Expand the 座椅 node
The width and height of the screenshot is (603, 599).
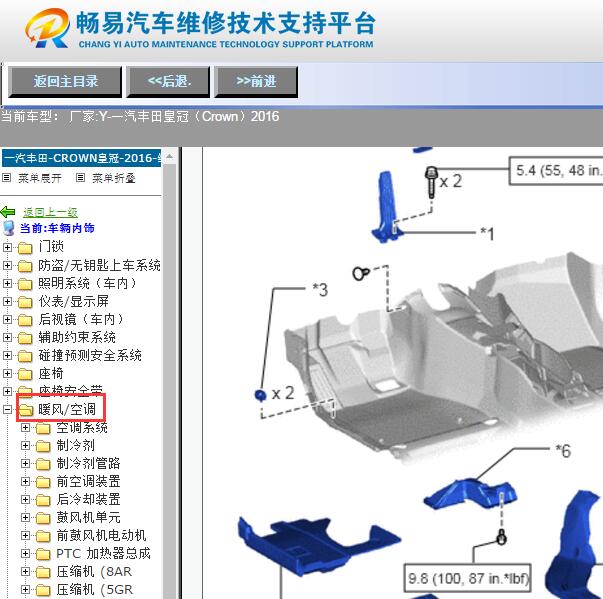[7, 373]
